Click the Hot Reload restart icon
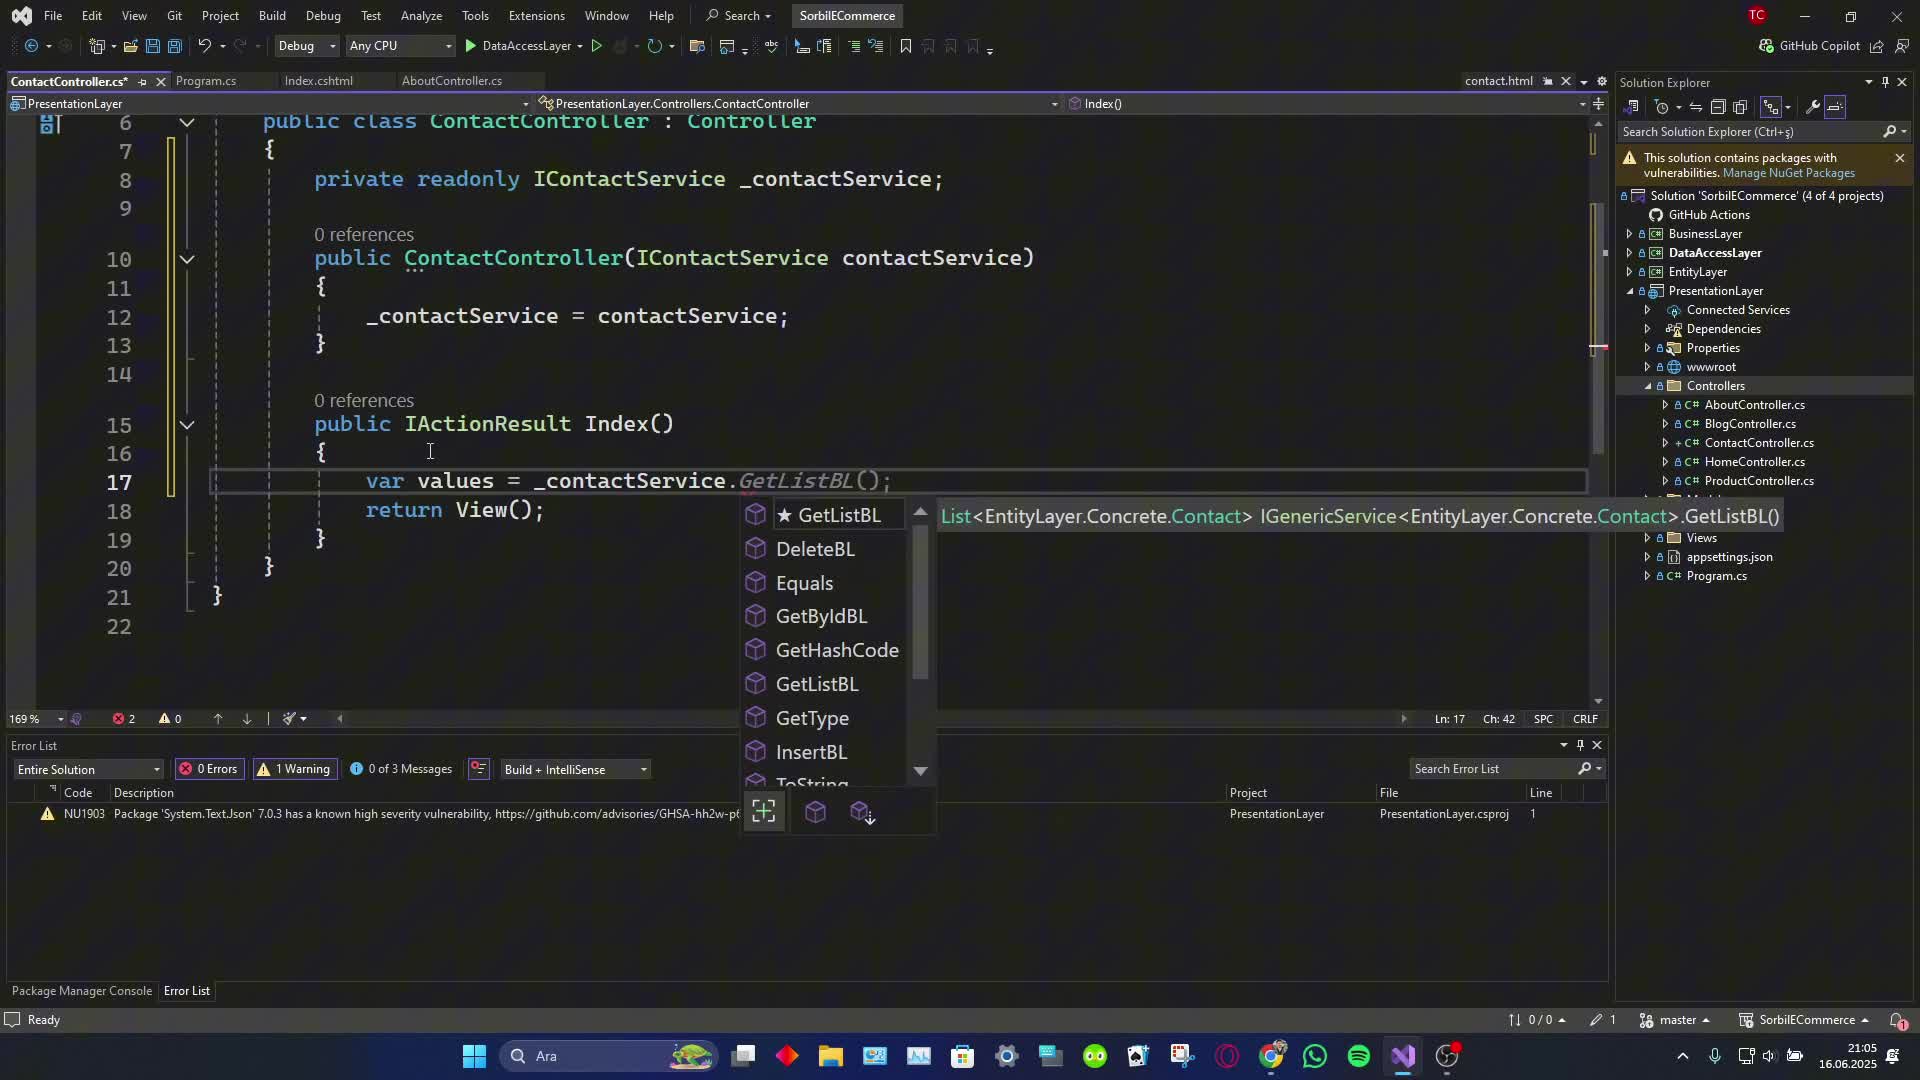The image size is (1920, 1080). pos(655,46)
